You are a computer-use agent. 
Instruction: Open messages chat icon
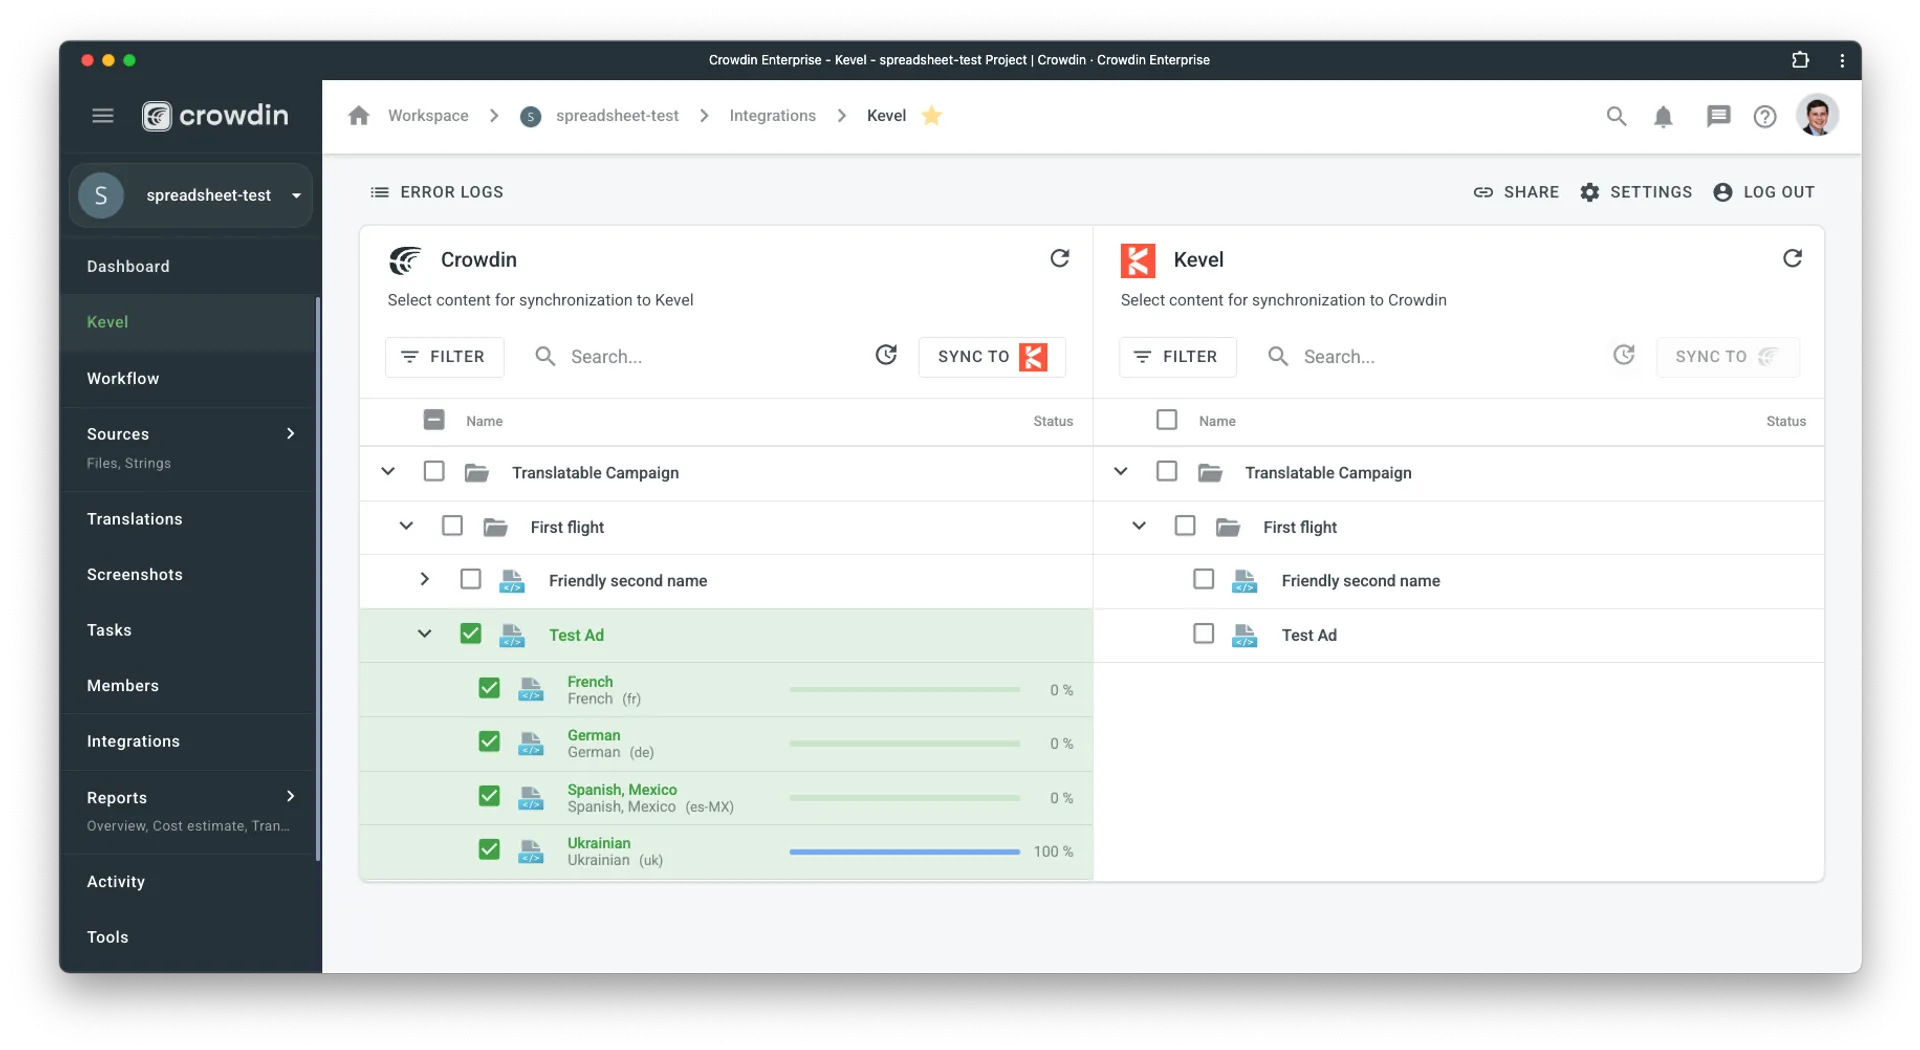(1718, 116)
